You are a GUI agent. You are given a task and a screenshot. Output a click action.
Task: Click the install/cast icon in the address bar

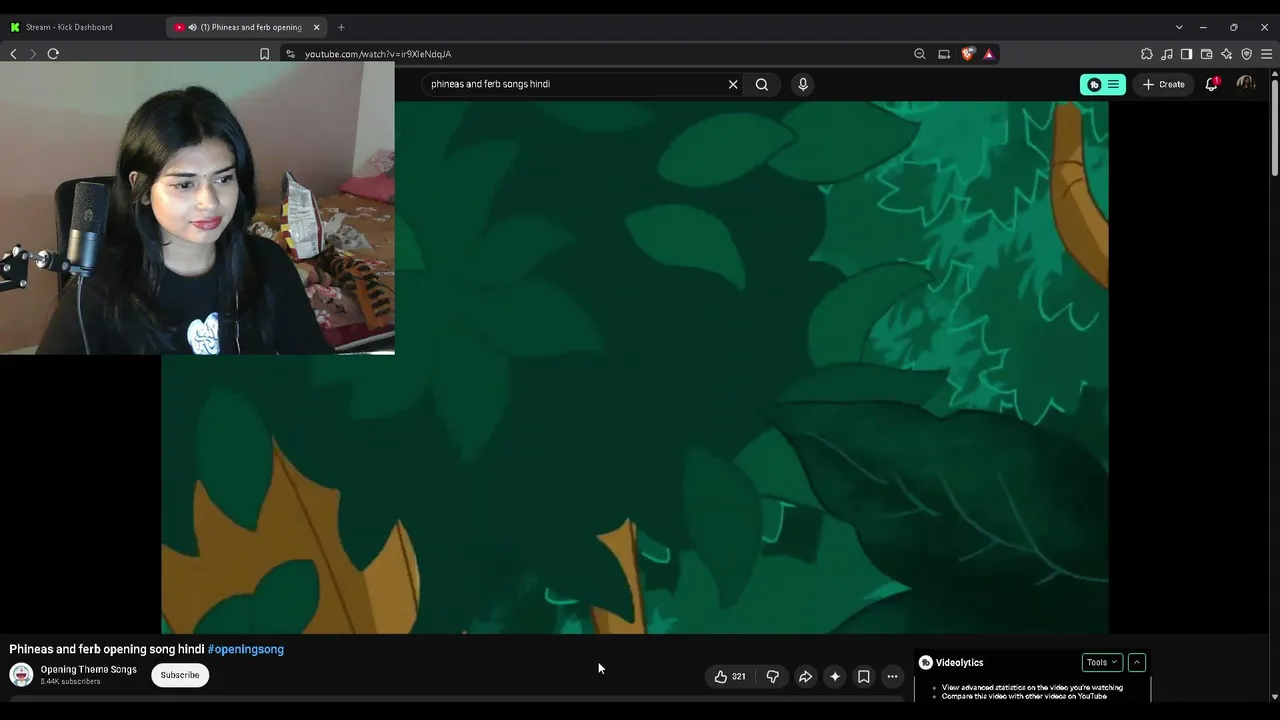point(944,54)
